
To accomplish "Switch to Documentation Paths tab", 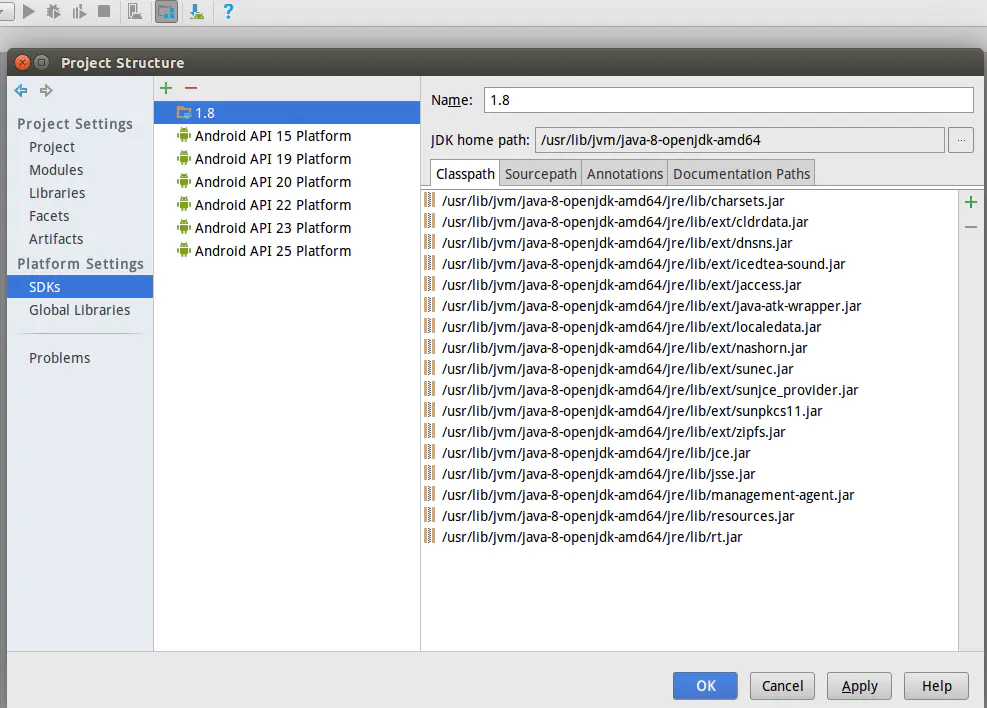I will coord(742,174).
